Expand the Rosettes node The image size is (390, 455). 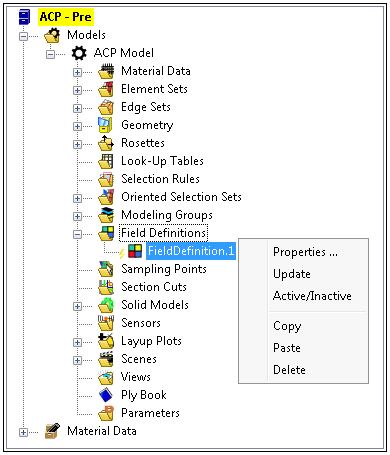(x=78, y=144)
